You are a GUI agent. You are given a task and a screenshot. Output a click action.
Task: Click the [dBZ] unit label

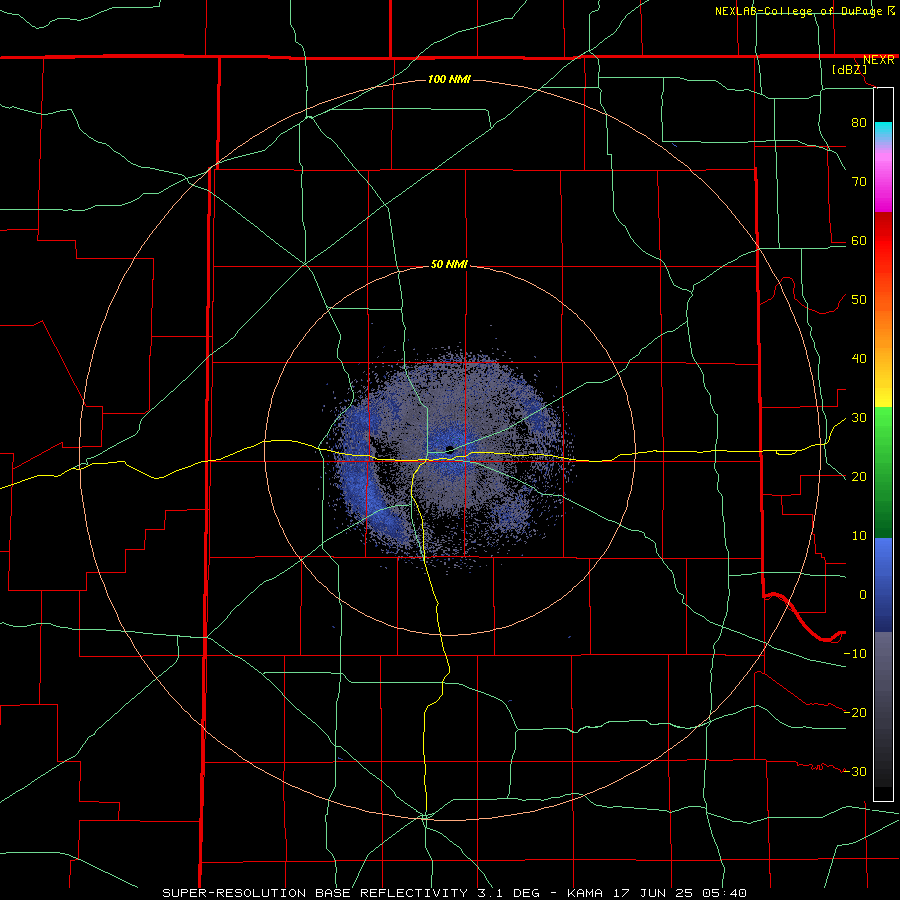pos(849,70)
